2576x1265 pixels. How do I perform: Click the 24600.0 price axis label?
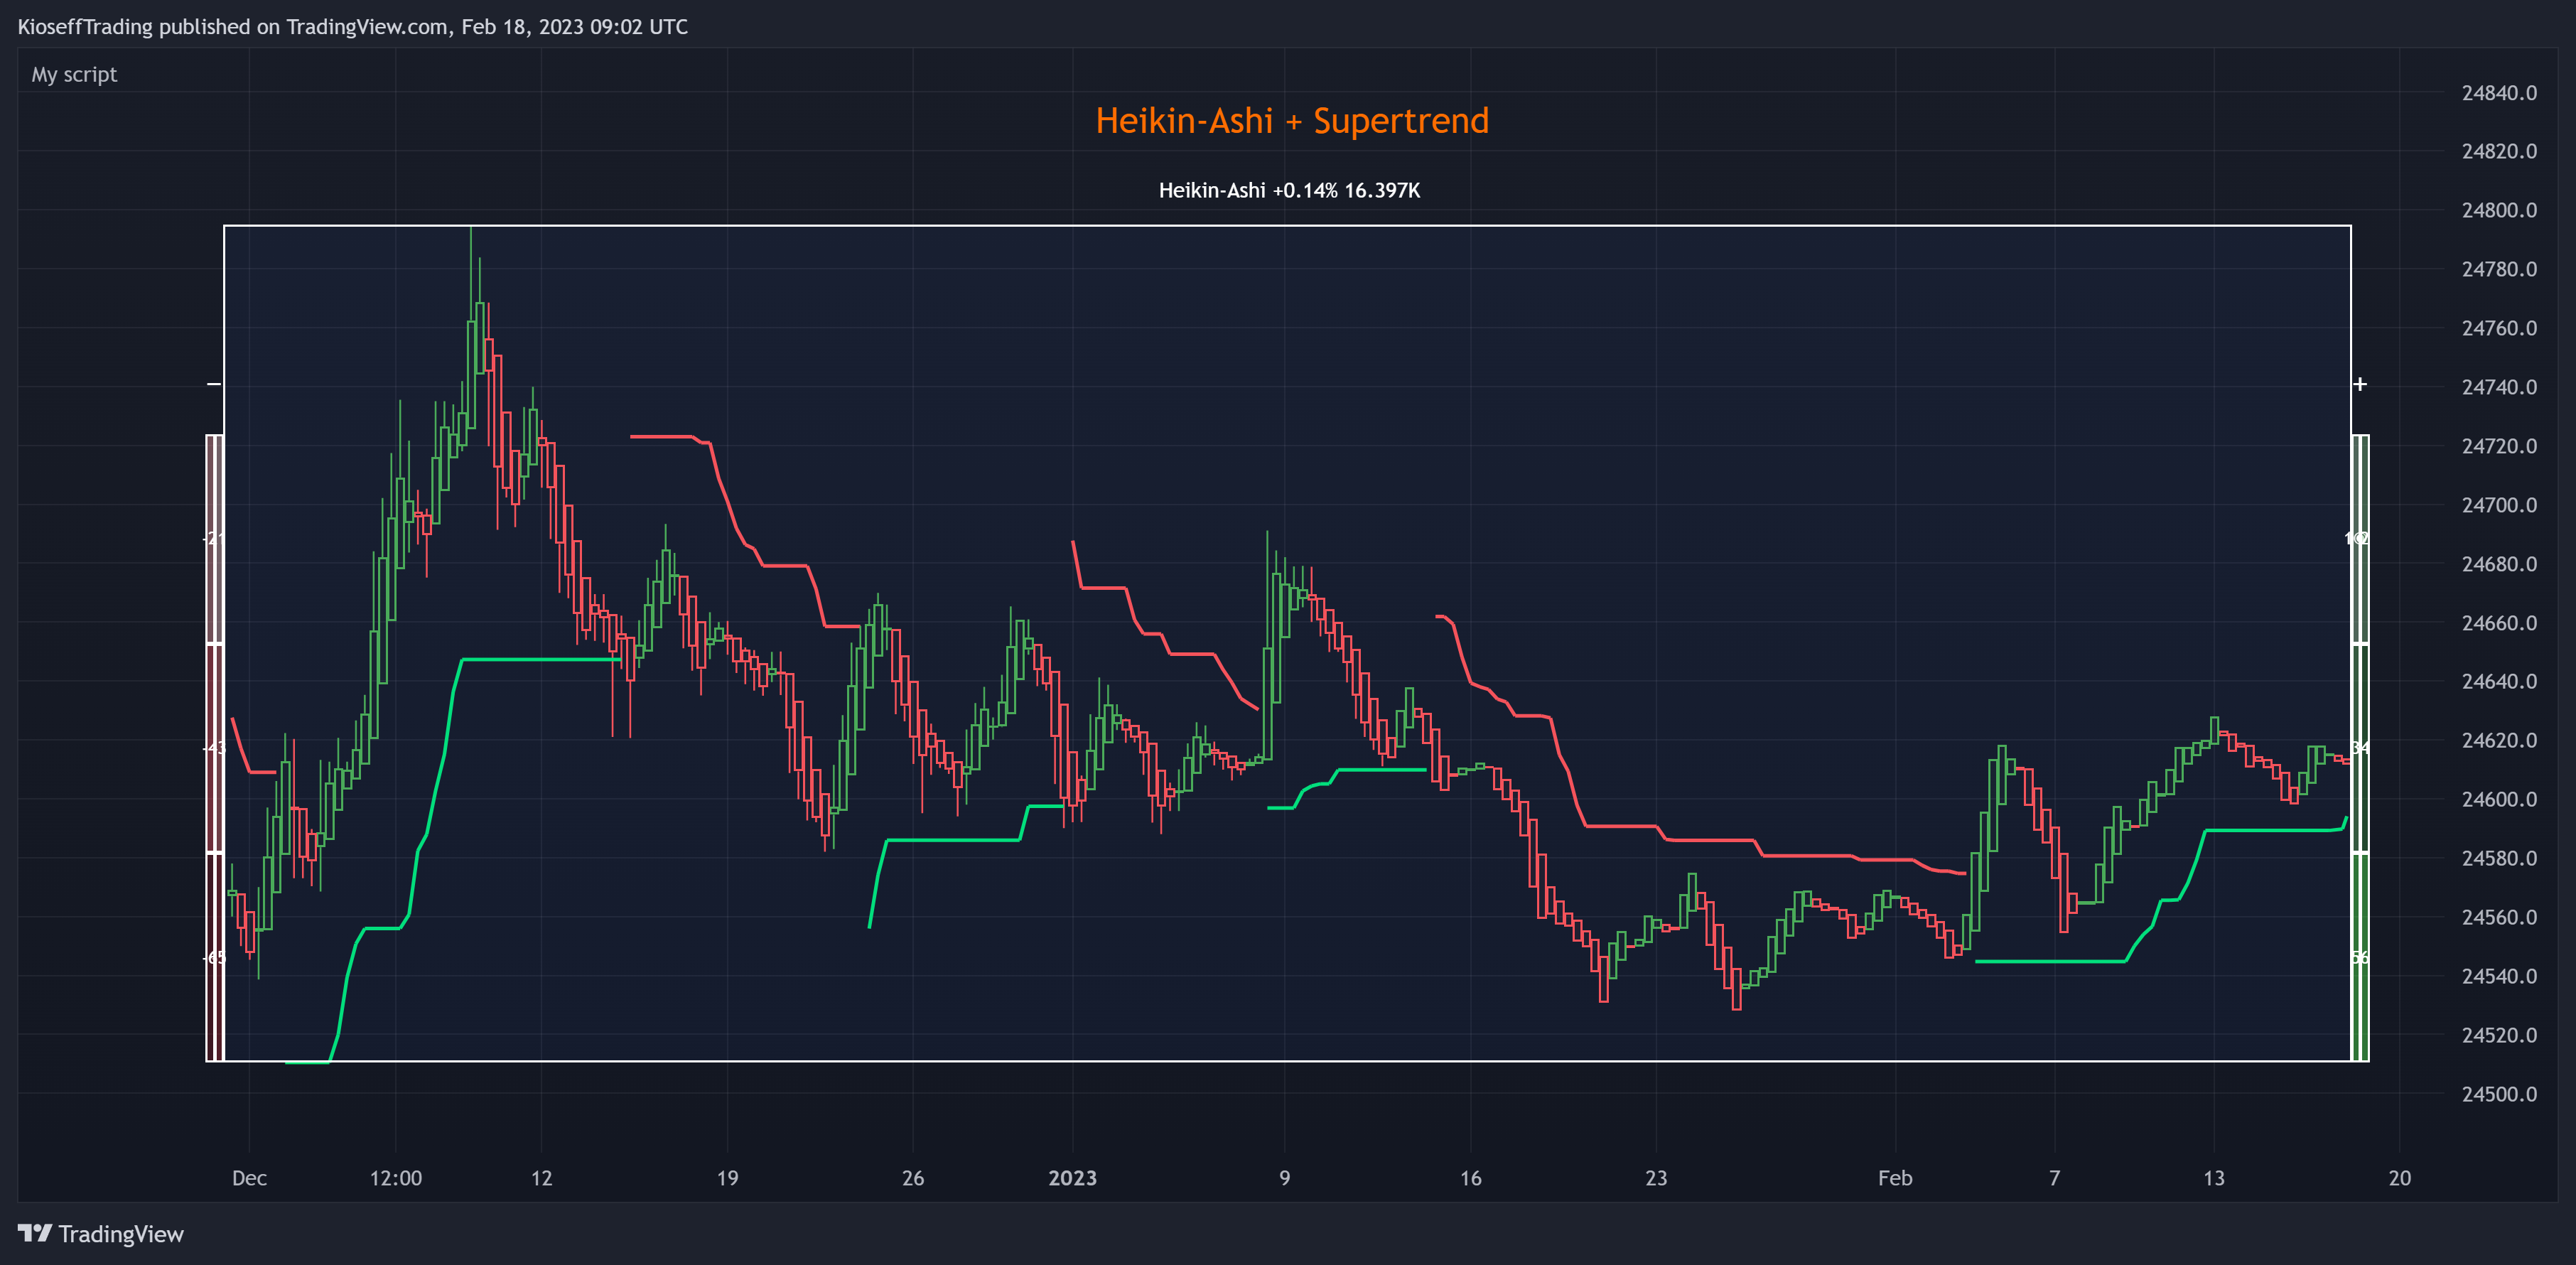[x=2499, y=799]
